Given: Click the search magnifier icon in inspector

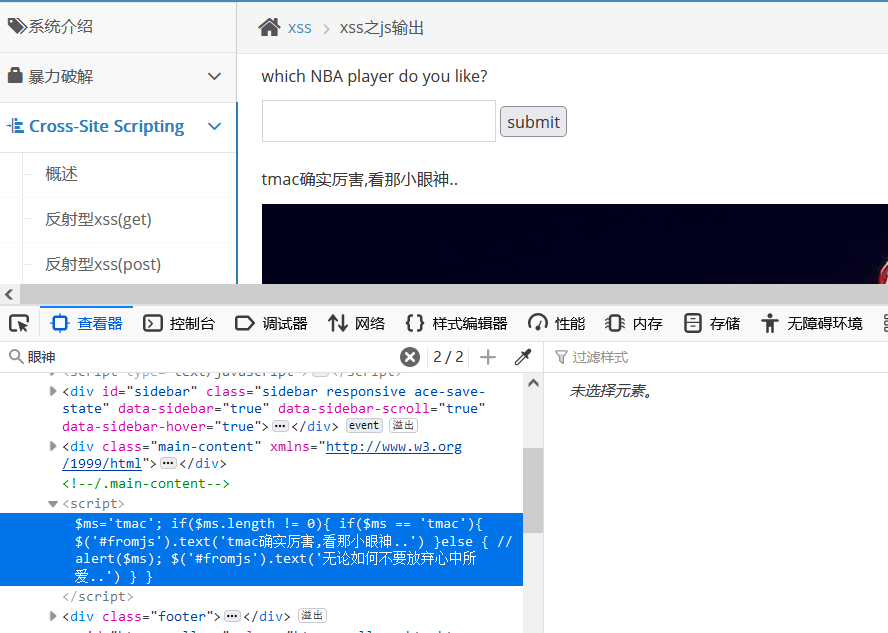Looking at the screenshot, I should (16, 356).
